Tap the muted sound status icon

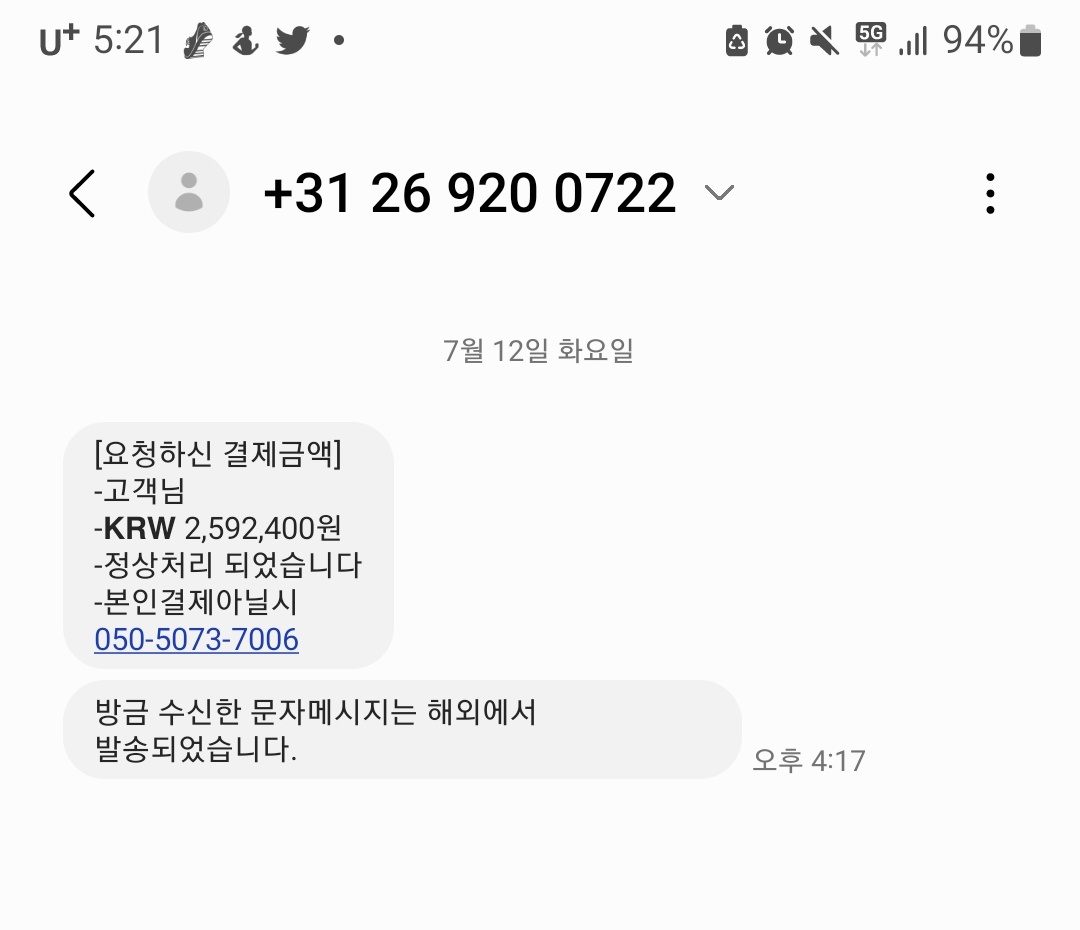point(824,41)
